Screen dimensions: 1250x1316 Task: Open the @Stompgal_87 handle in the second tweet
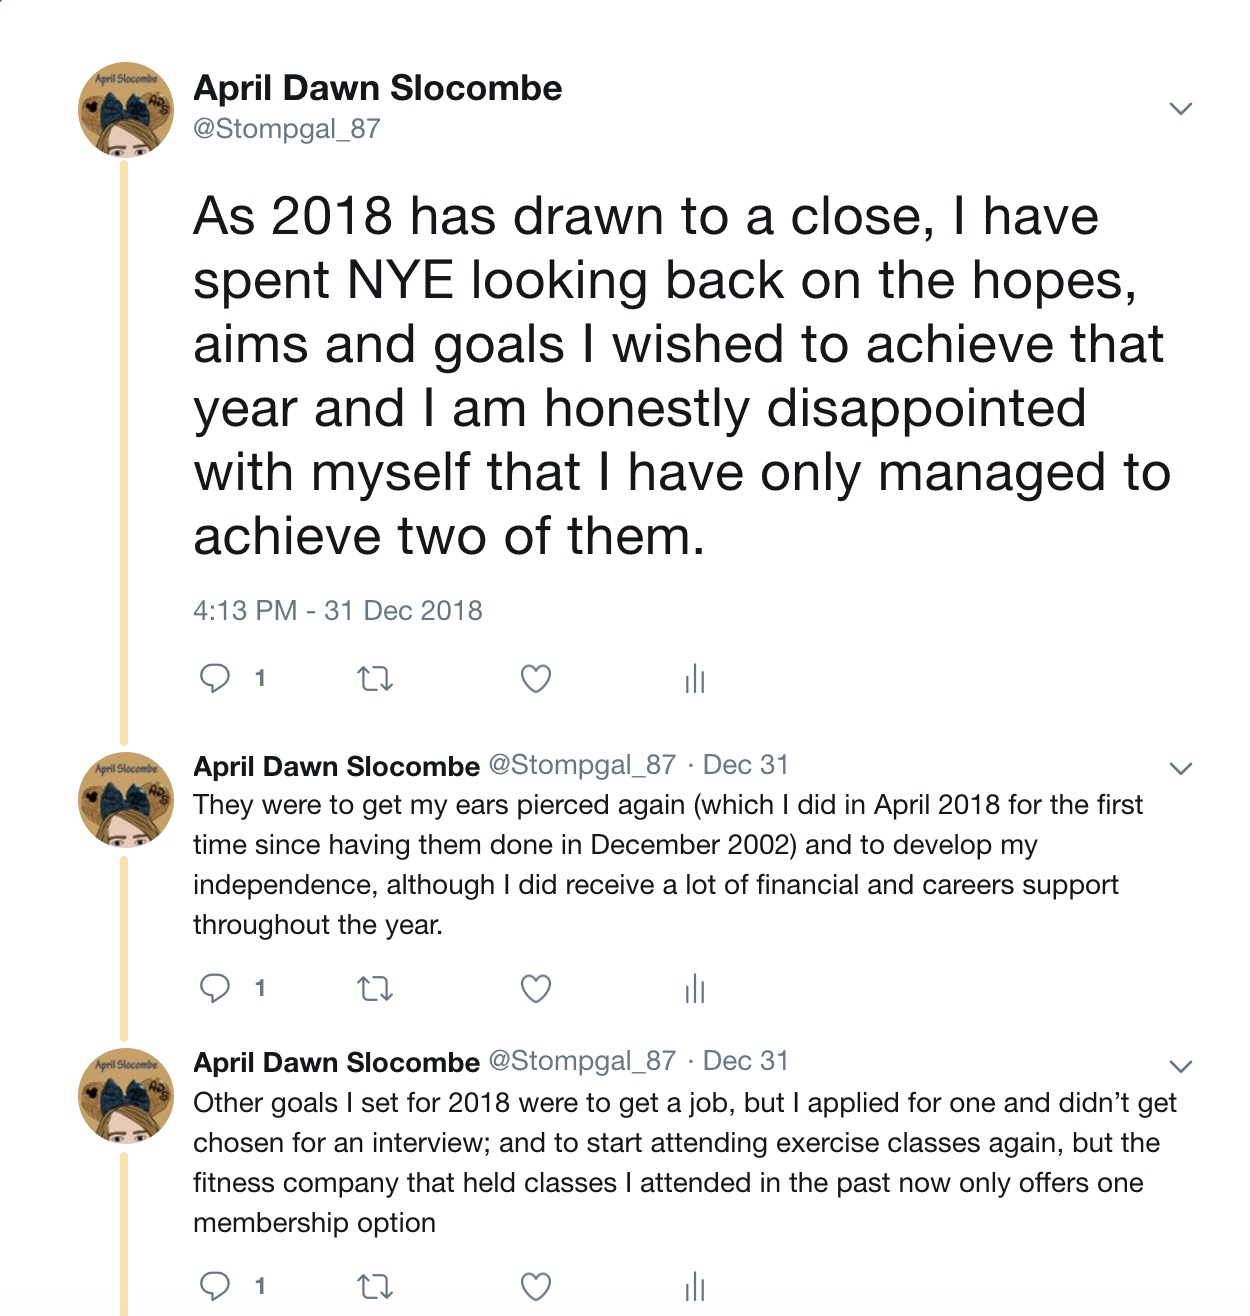582,765
